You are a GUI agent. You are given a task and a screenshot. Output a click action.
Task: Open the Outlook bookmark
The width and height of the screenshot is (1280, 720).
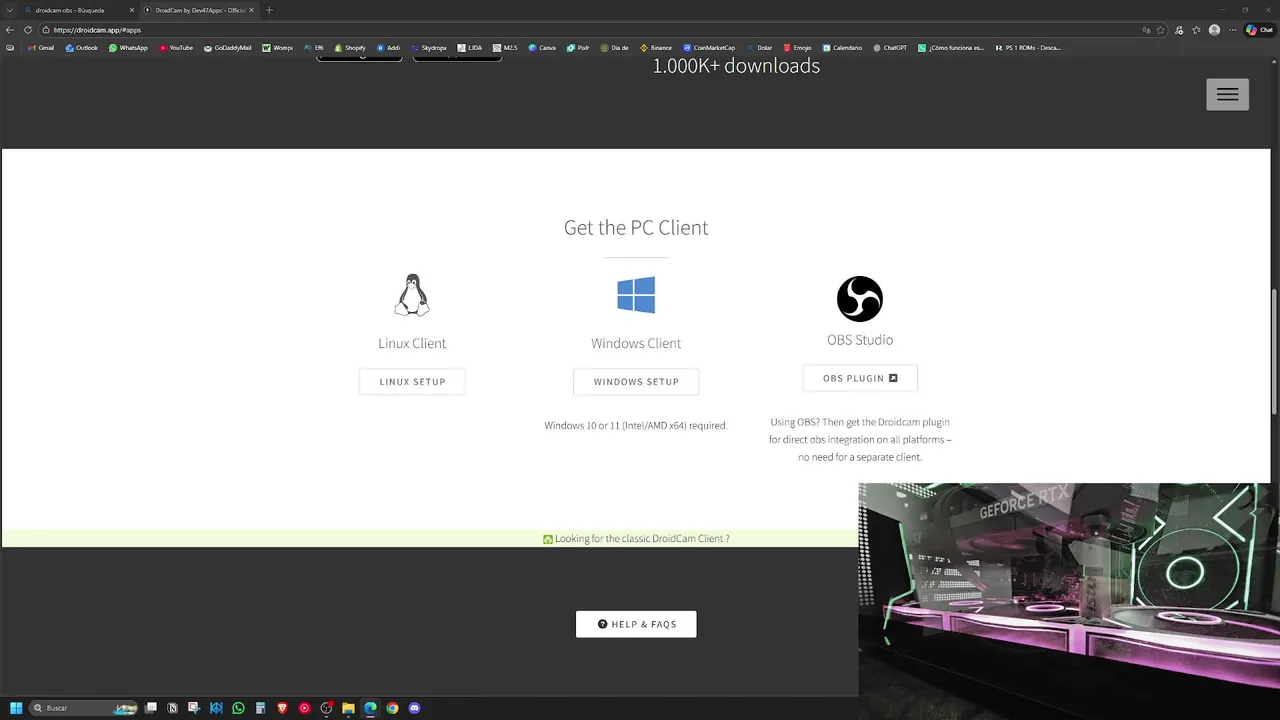point(82,48)
